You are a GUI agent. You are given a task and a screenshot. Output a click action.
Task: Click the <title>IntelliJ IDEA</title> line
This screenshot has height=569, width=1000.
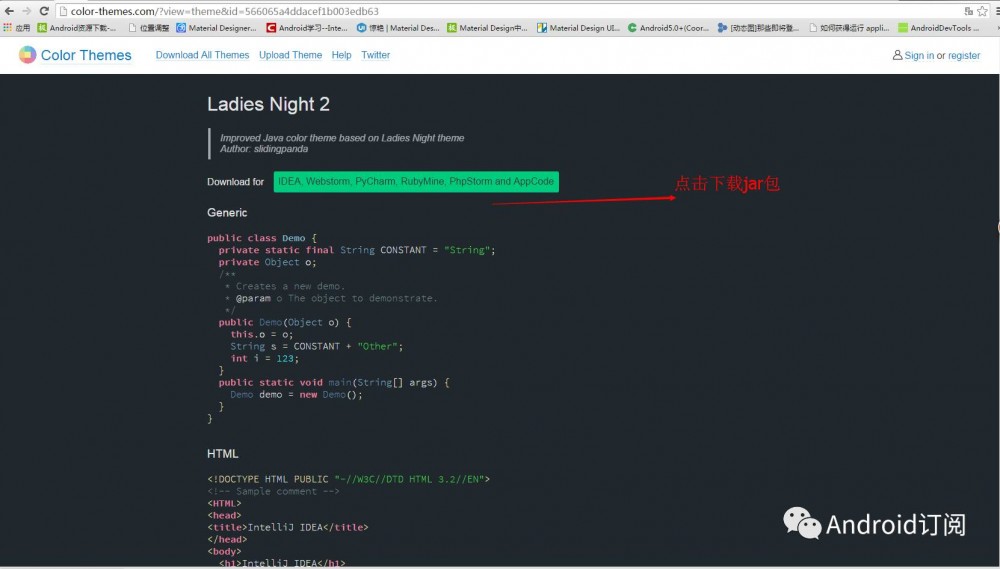tap(288, 528)
